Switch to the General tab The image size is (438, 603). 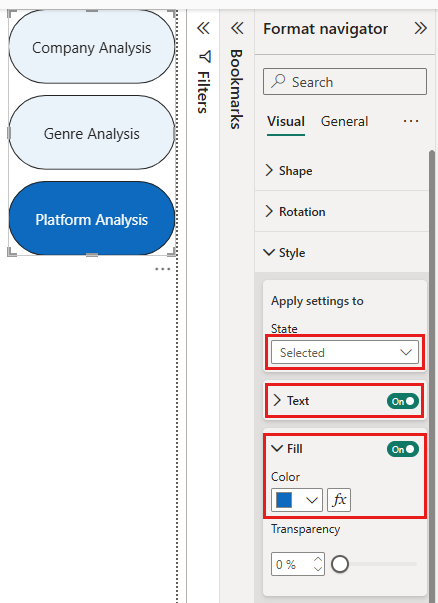[344, 122]
